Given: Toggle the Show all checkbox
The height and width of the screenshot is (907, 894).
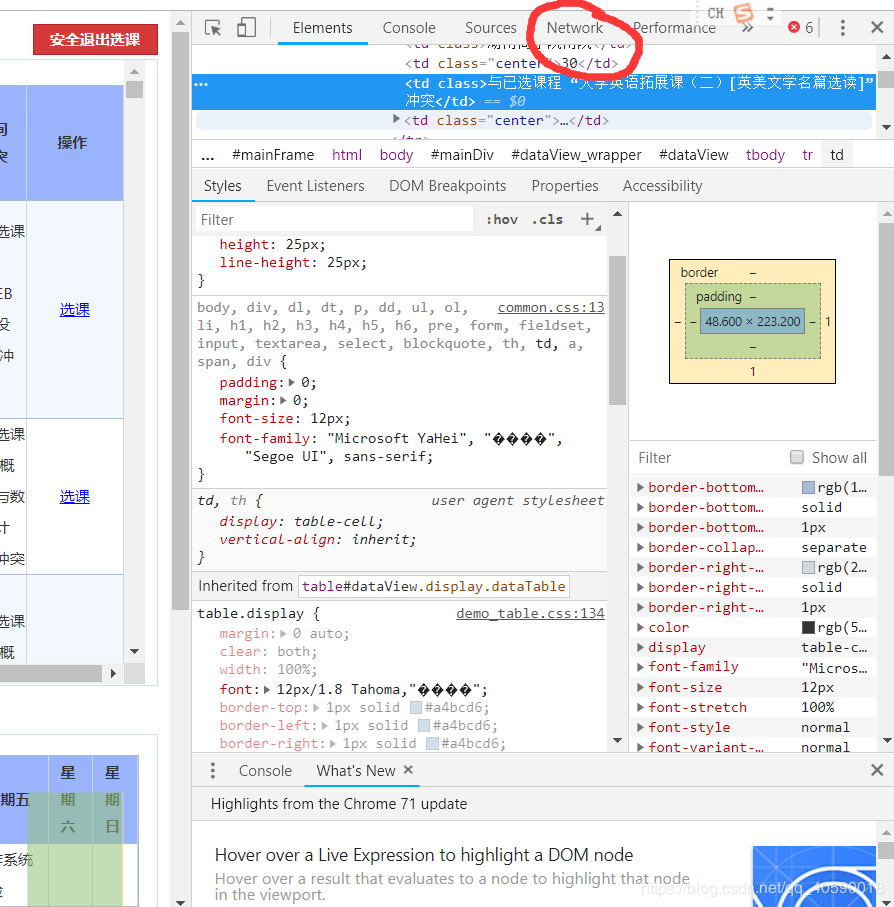Looking at the screenshot, I should click(797, 458).
